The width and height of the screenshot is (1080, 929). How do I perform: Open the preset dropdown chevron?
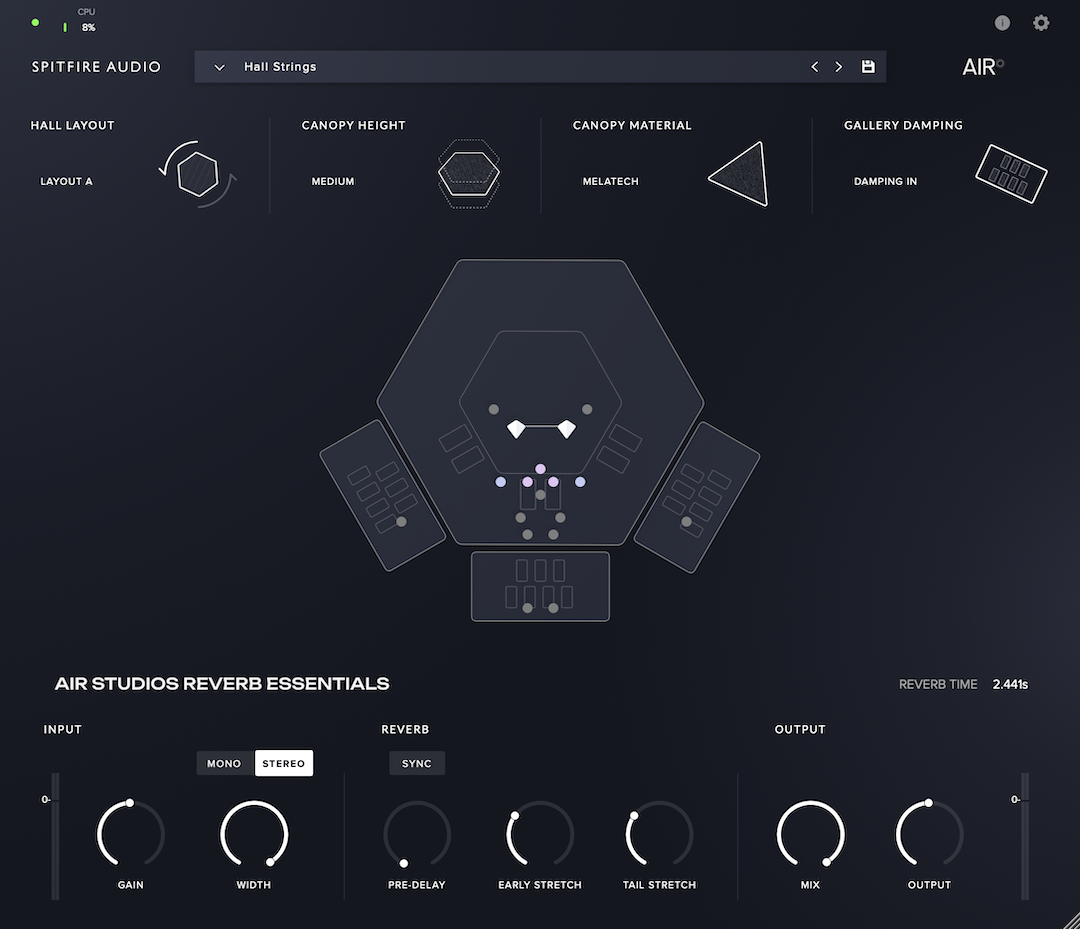pos(219,67)
